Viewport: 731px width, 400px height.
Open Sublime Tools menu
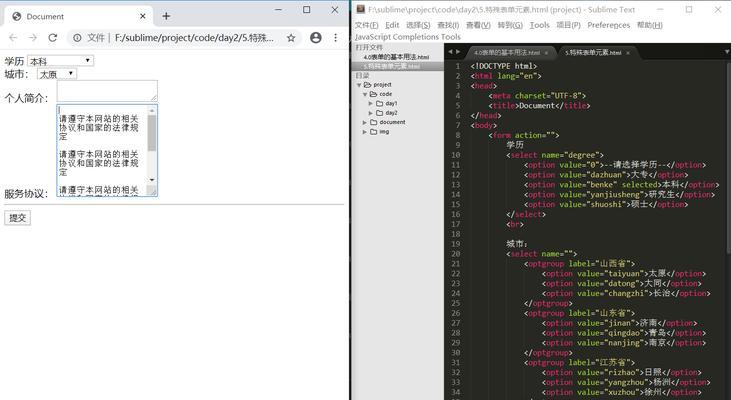539,25
